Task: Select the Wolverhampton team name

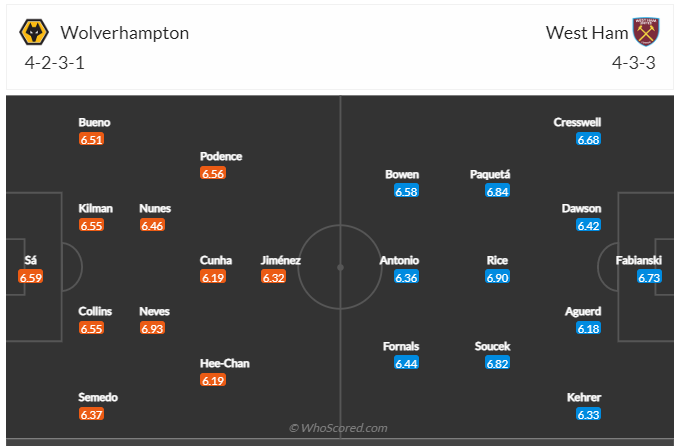Action: click(x=124, y=33)
